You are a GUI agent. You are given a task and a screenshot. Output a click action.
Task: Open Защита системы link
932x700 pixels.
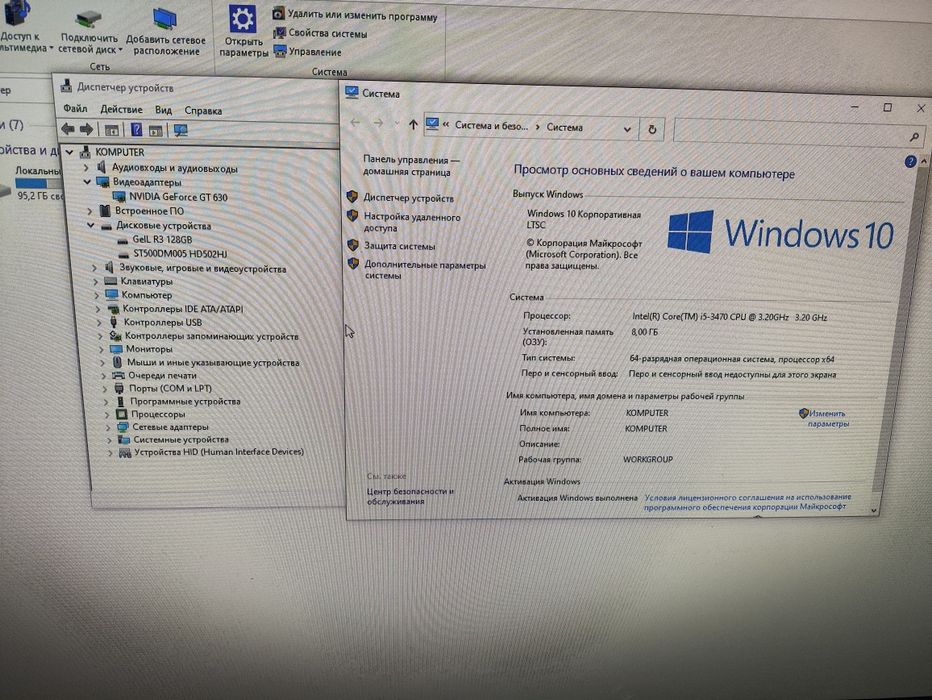pos(399,245)
